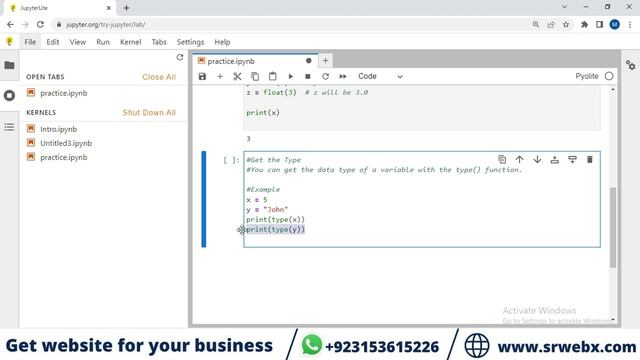Screen dimensions: 640x360
Task: Click the print(type(x)) code line
Action: point(276,220)
